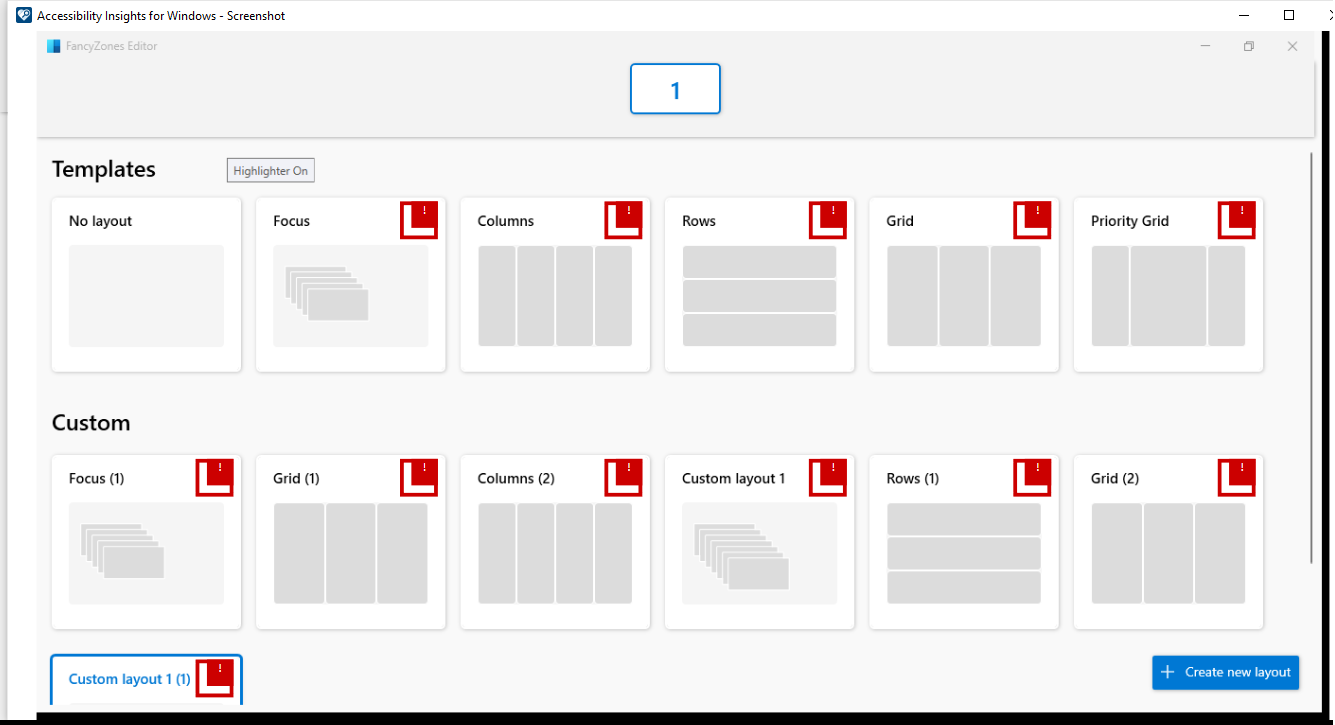The height and width of the screenshot is (725, 1335).
Task: Select the Focus template card
Action: pos(351,285)
